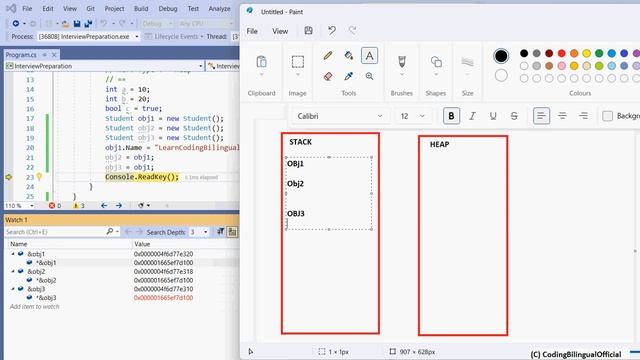The image size is (640, 360).
Task: Toggle pin on Program.cs tab
Action: [44, 54]
